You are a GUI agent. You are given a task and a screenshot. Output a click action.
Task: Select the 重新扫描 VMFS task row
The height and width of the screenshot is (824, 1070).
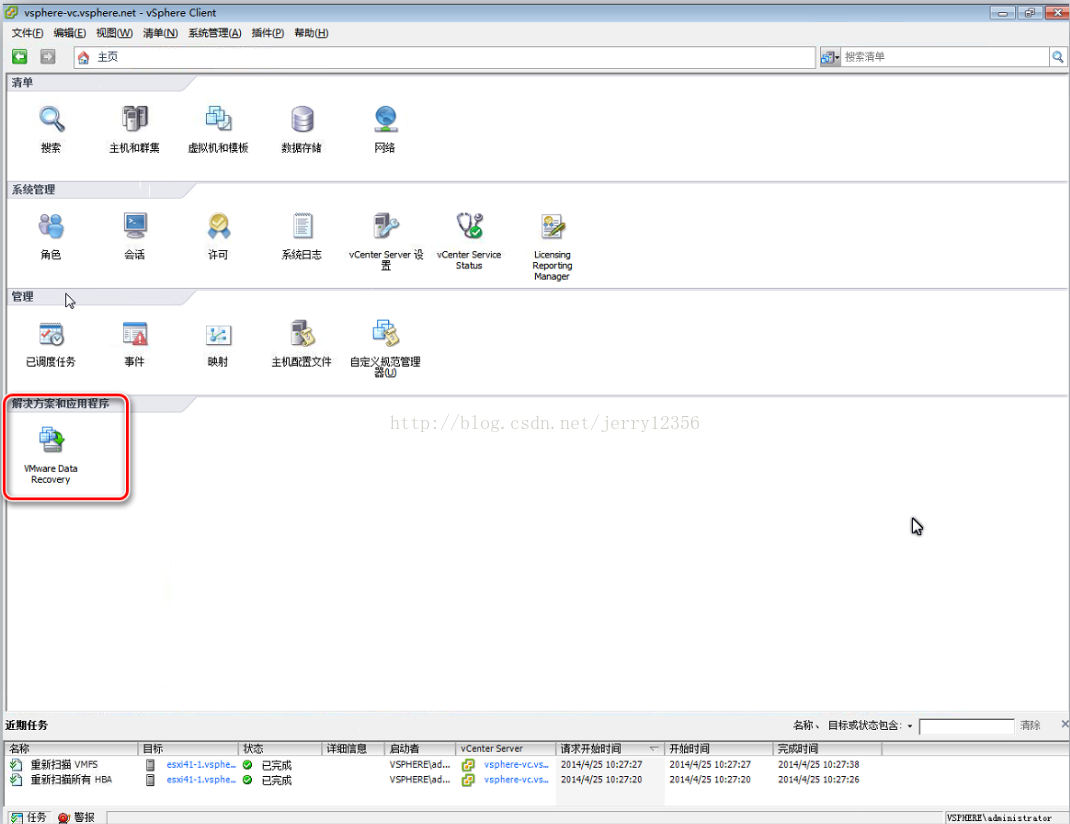535,765
